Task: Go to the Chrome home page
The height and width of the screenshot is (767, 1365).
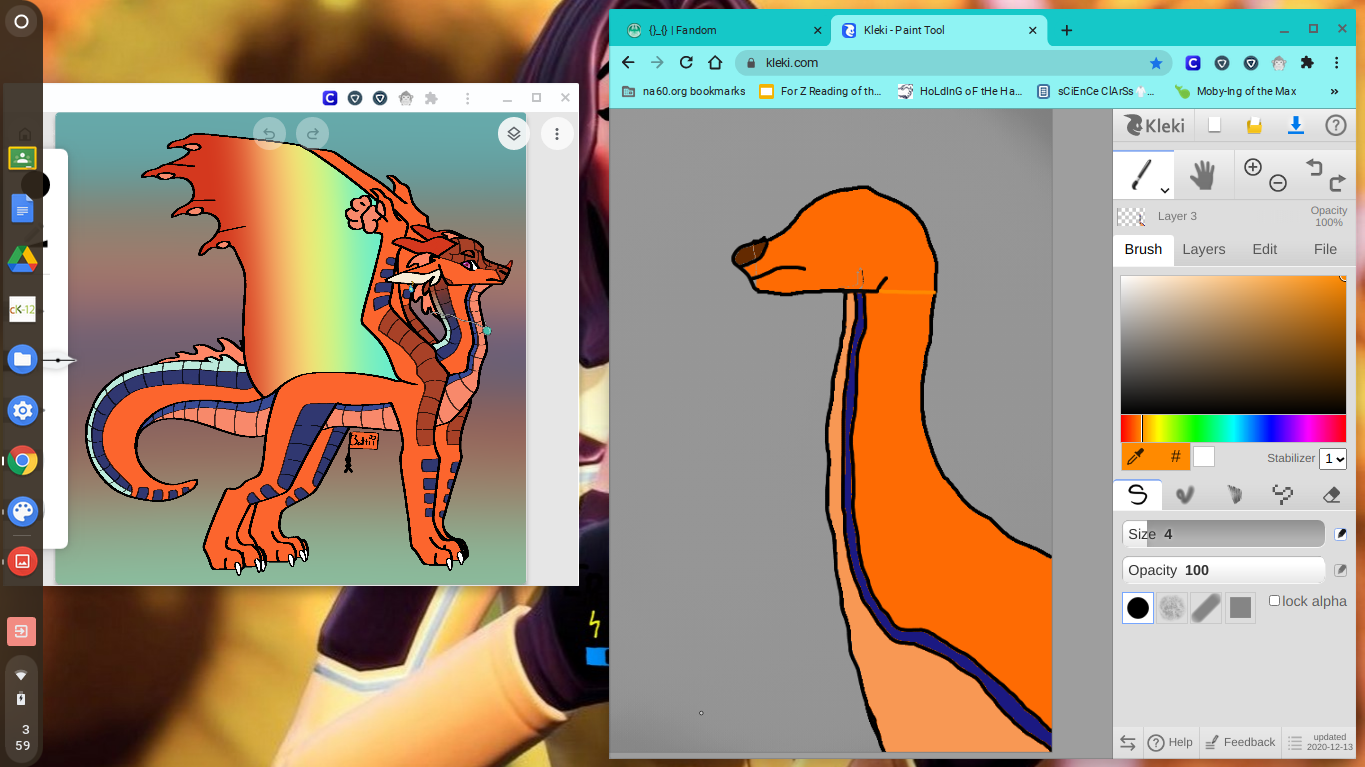Action: 715,62
